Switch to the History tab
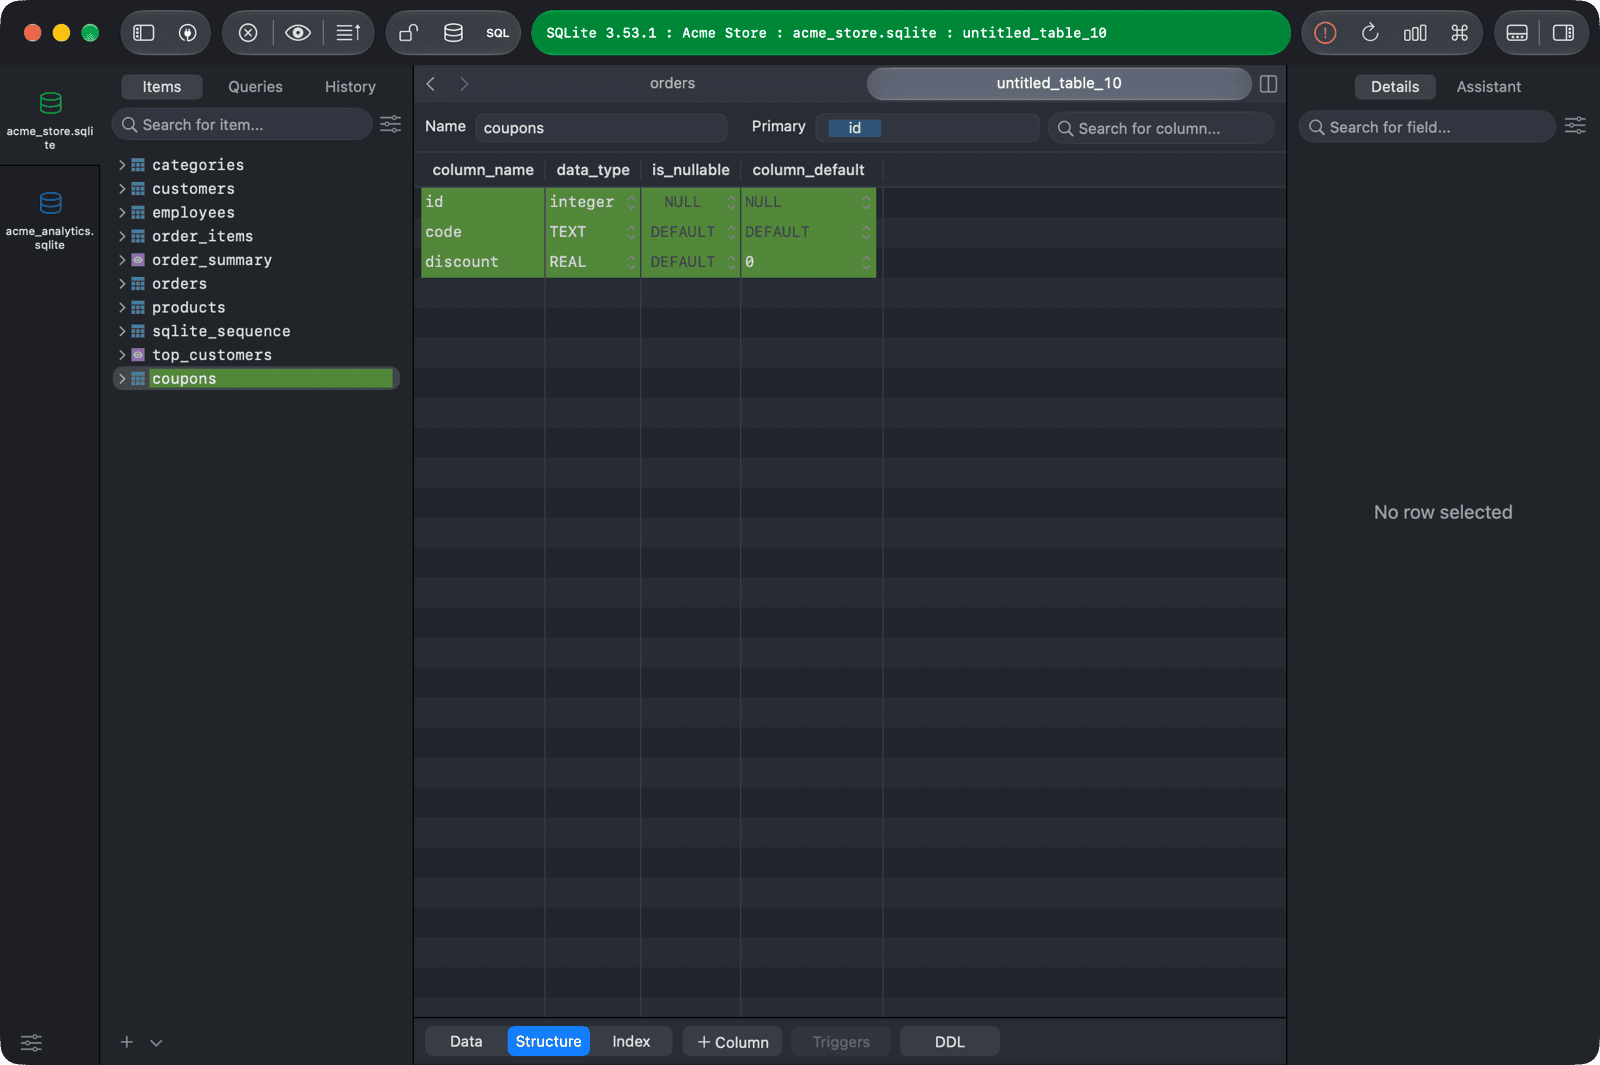 tap(350, 87)
